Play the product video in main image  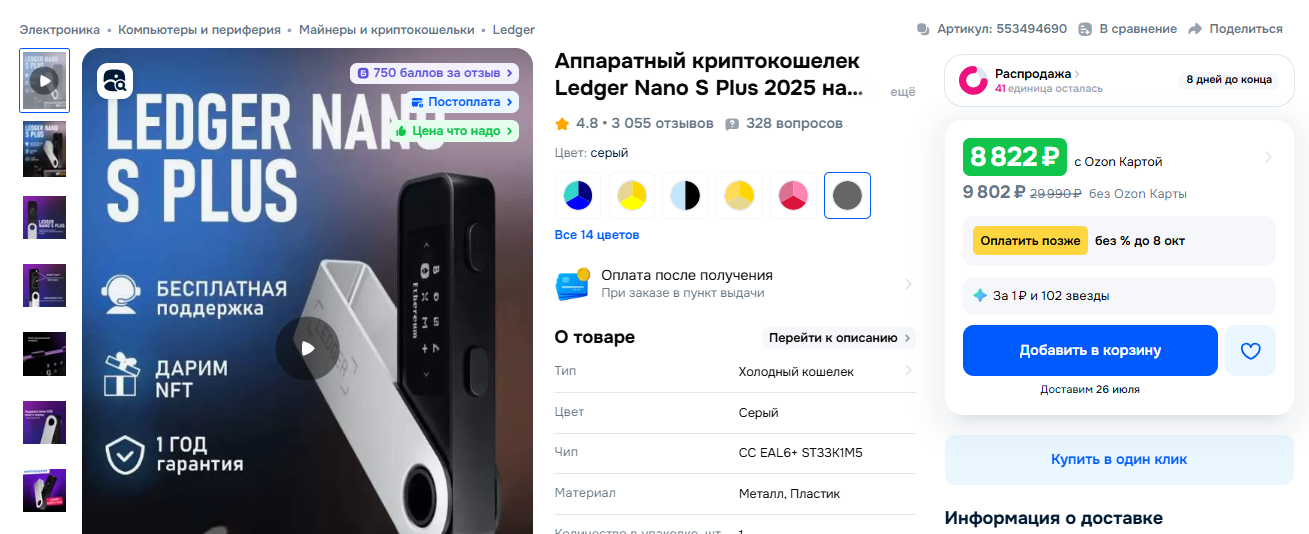307,348
